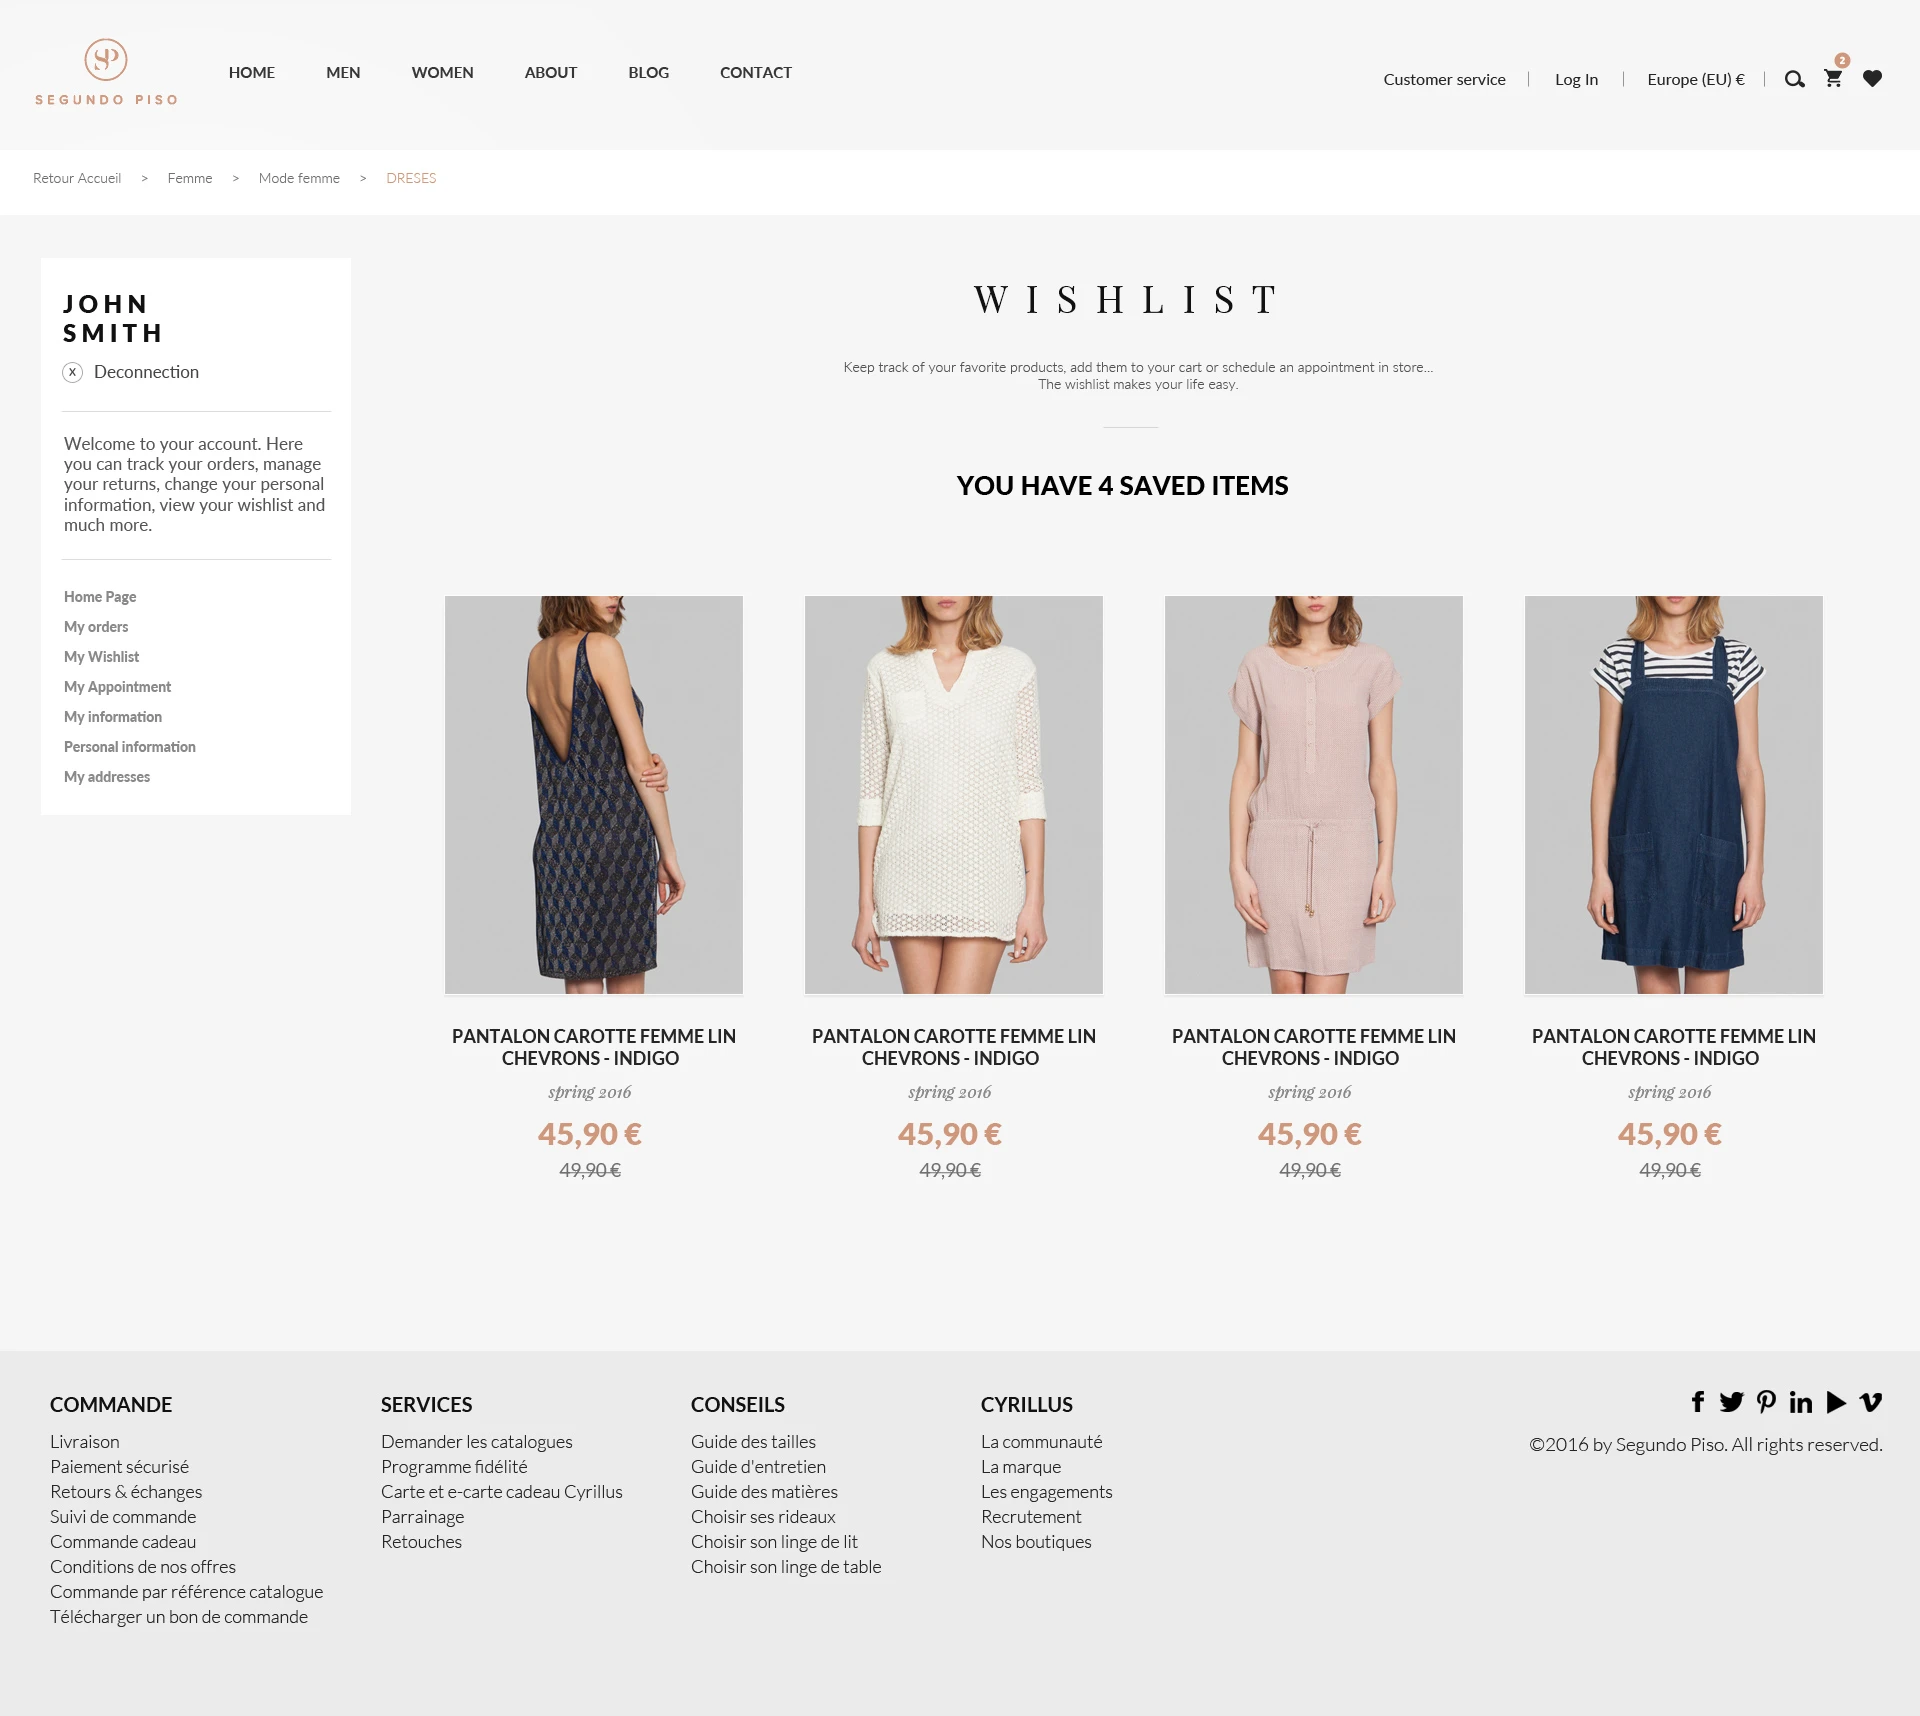This screenshot has width=1920, height=1716.
Task: Click Retour Accueil breadcrumb
Action: coord(77,178)
